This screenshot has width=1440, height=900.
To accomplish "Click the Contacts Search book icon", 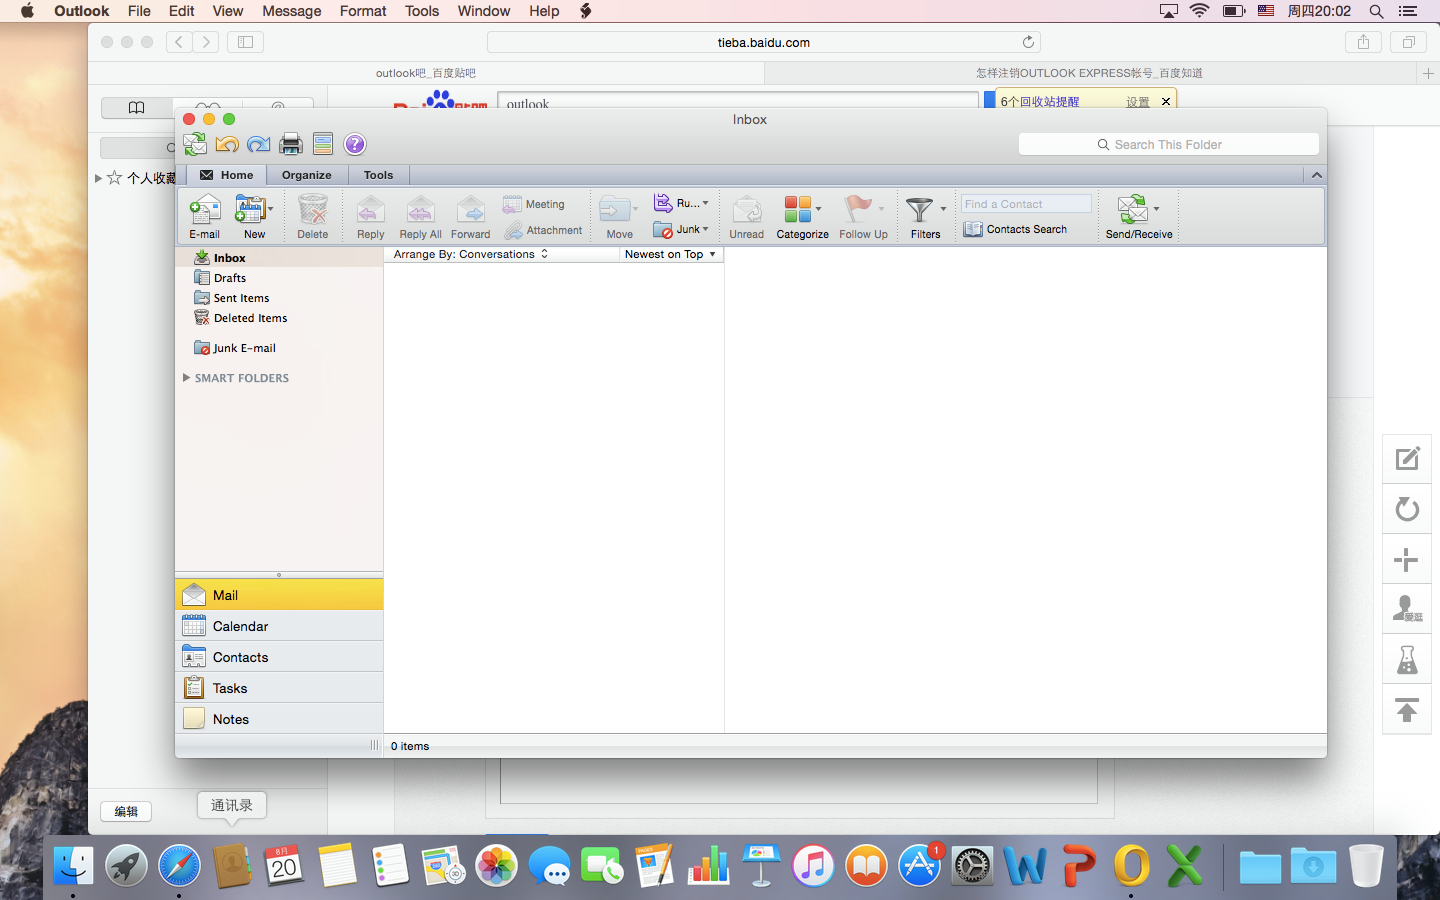I will coord(973,229).
